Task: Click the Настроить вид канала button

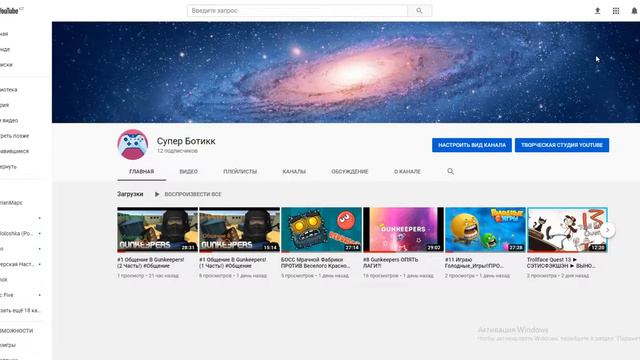Action: tap(472, 145)
